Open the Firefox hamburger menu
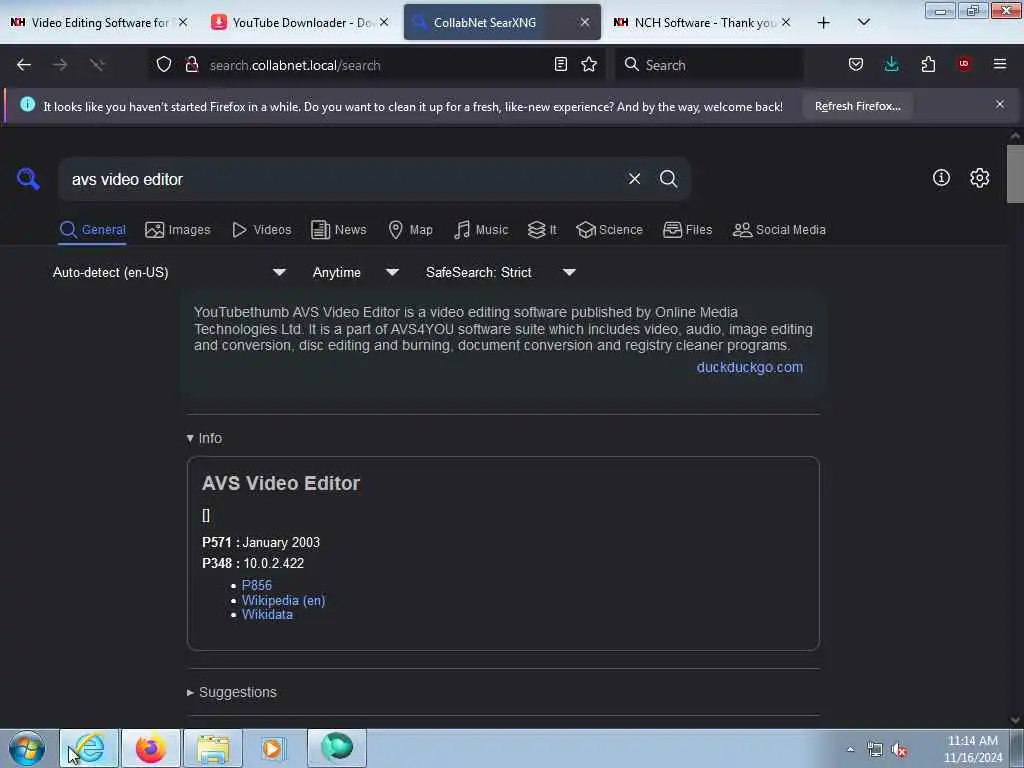The image size is (1024, 768). 1000,65
